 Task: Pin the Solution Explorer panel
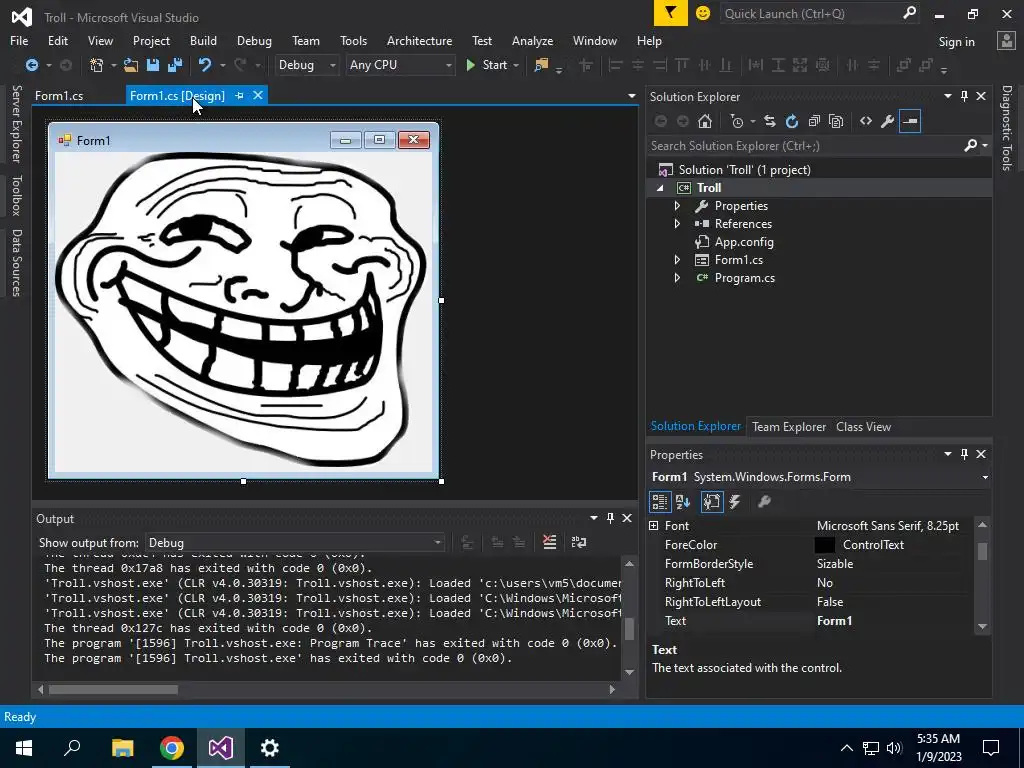pyautogui.click(x=965, y=96)
